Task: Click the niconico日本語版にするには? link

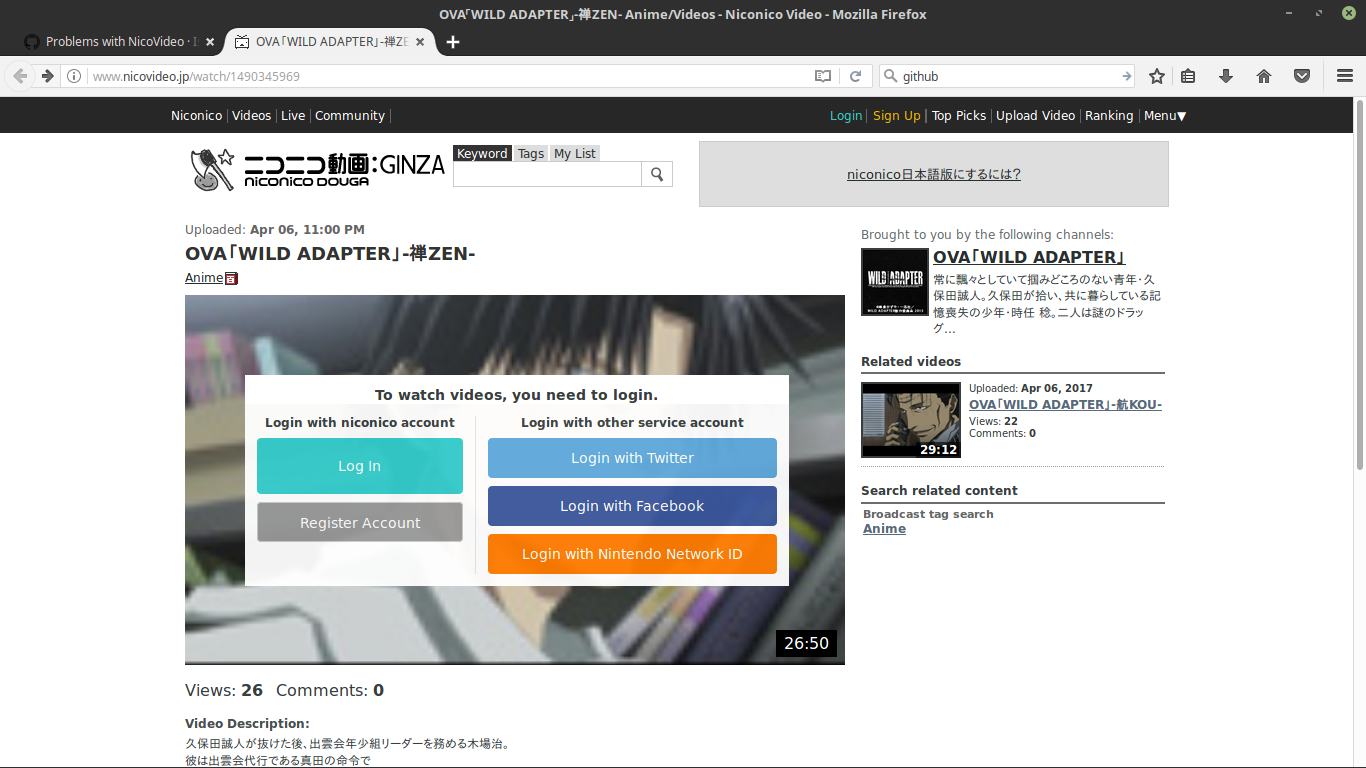Action: pyautogui.click(x=934, y=174)
